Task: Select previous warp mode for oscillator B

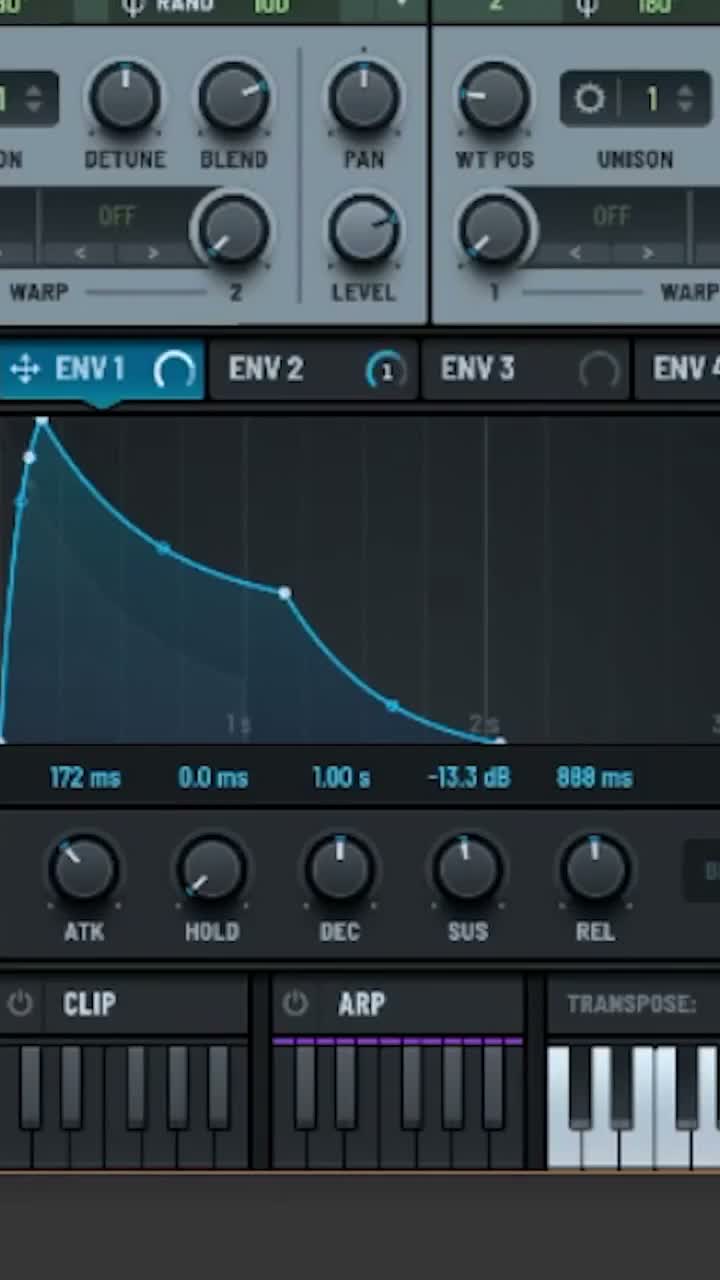Action: [x=575, y=253]
